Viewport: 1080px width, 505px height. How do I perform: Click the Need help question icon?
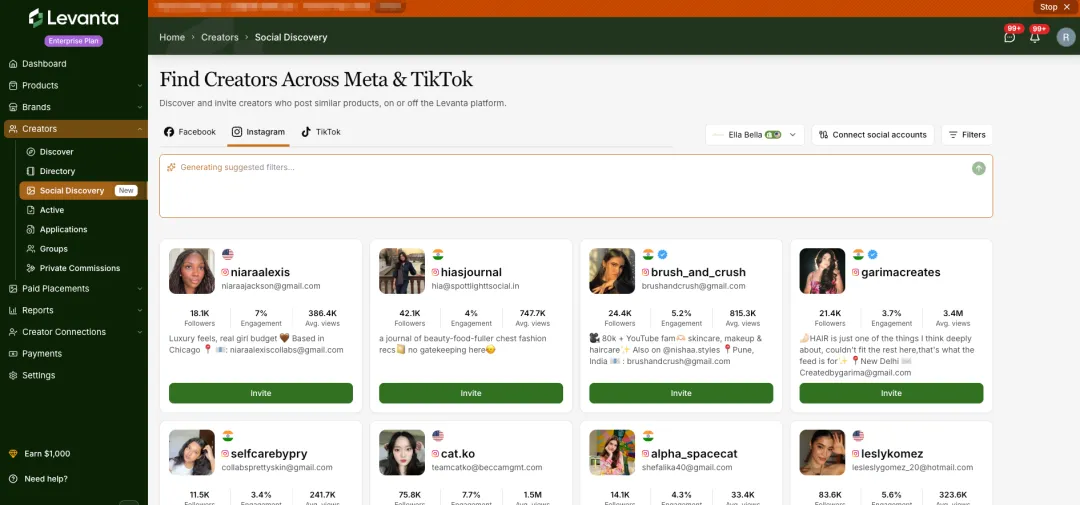pos(13,479)
